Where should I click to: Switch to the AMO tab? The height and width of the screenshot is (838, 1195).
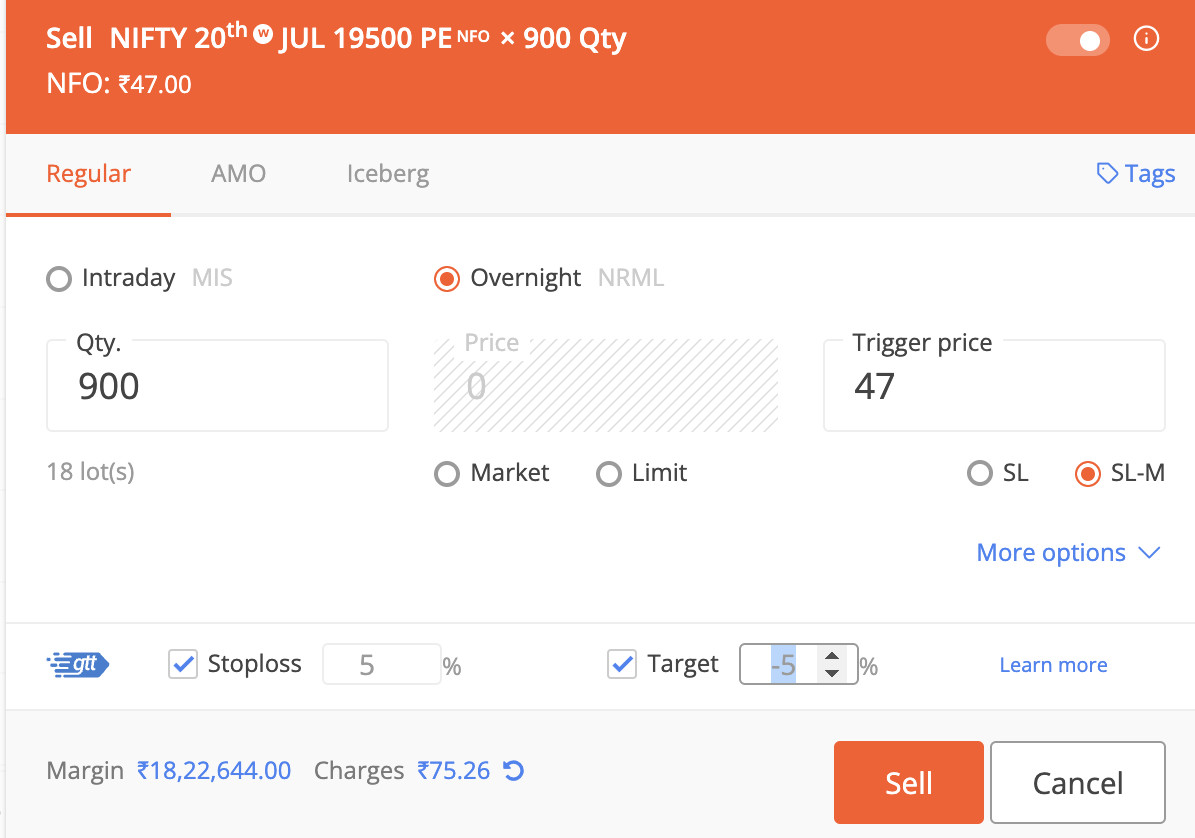[239, 174]
